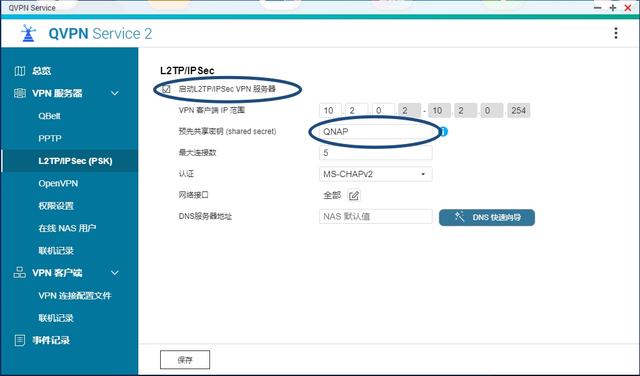640x376 pixels.
Task: Click the VPN 客户端 sidebar heading
Action: pos(57,273)
